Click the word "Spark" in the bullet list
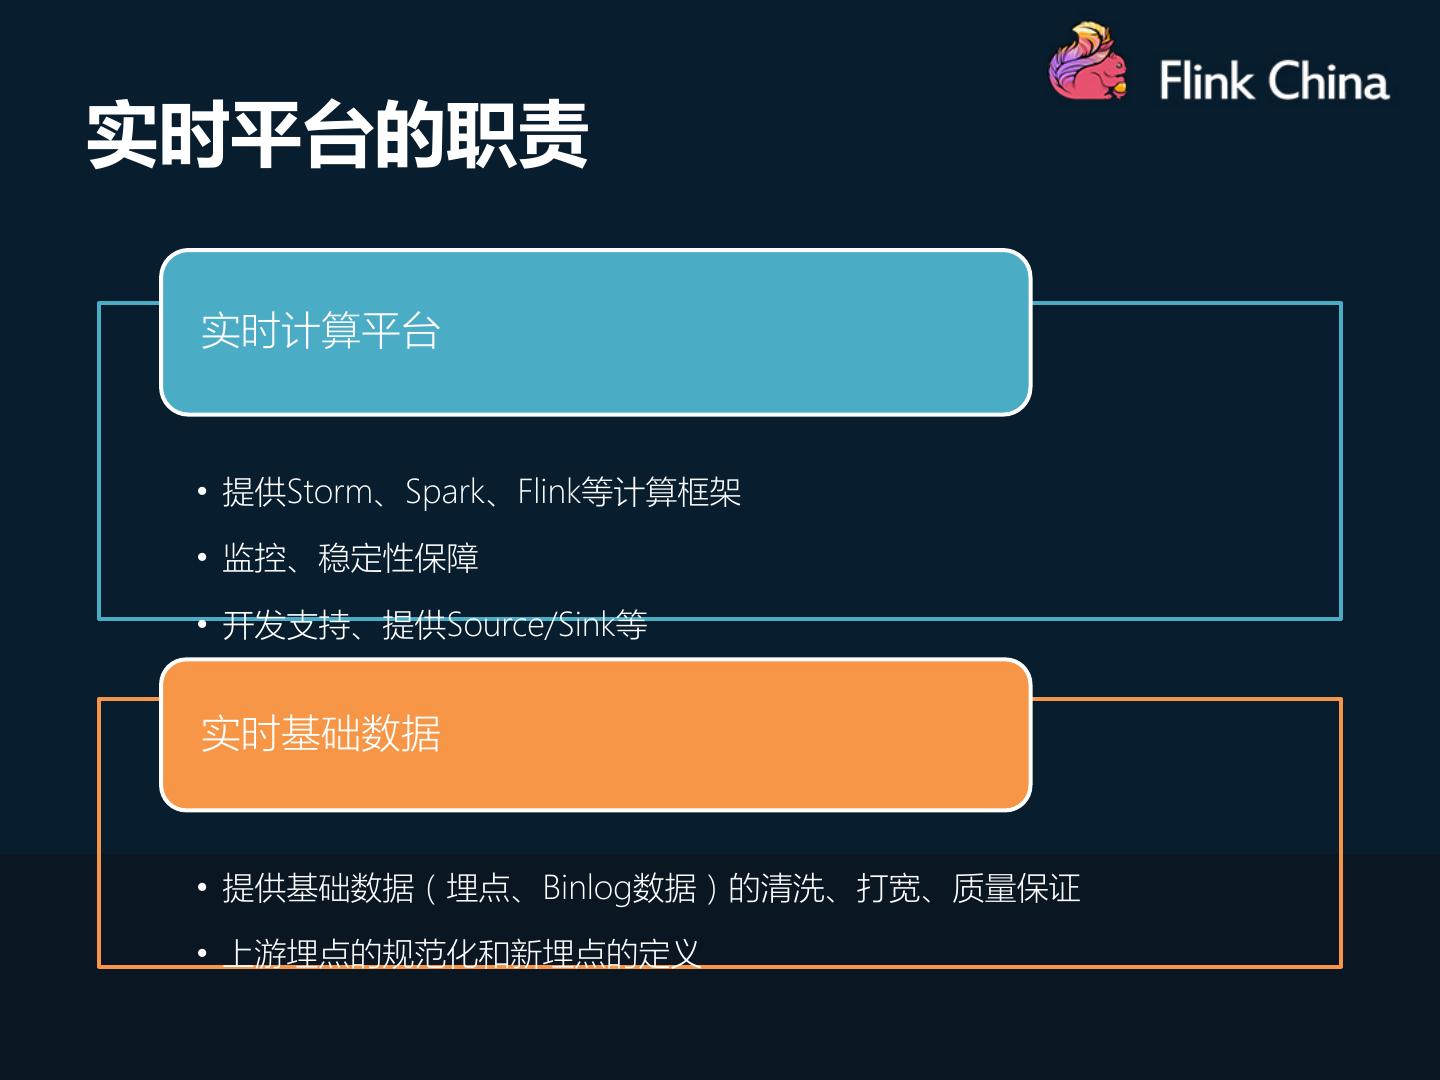1440x1080 pixels. tap(444, 492)
